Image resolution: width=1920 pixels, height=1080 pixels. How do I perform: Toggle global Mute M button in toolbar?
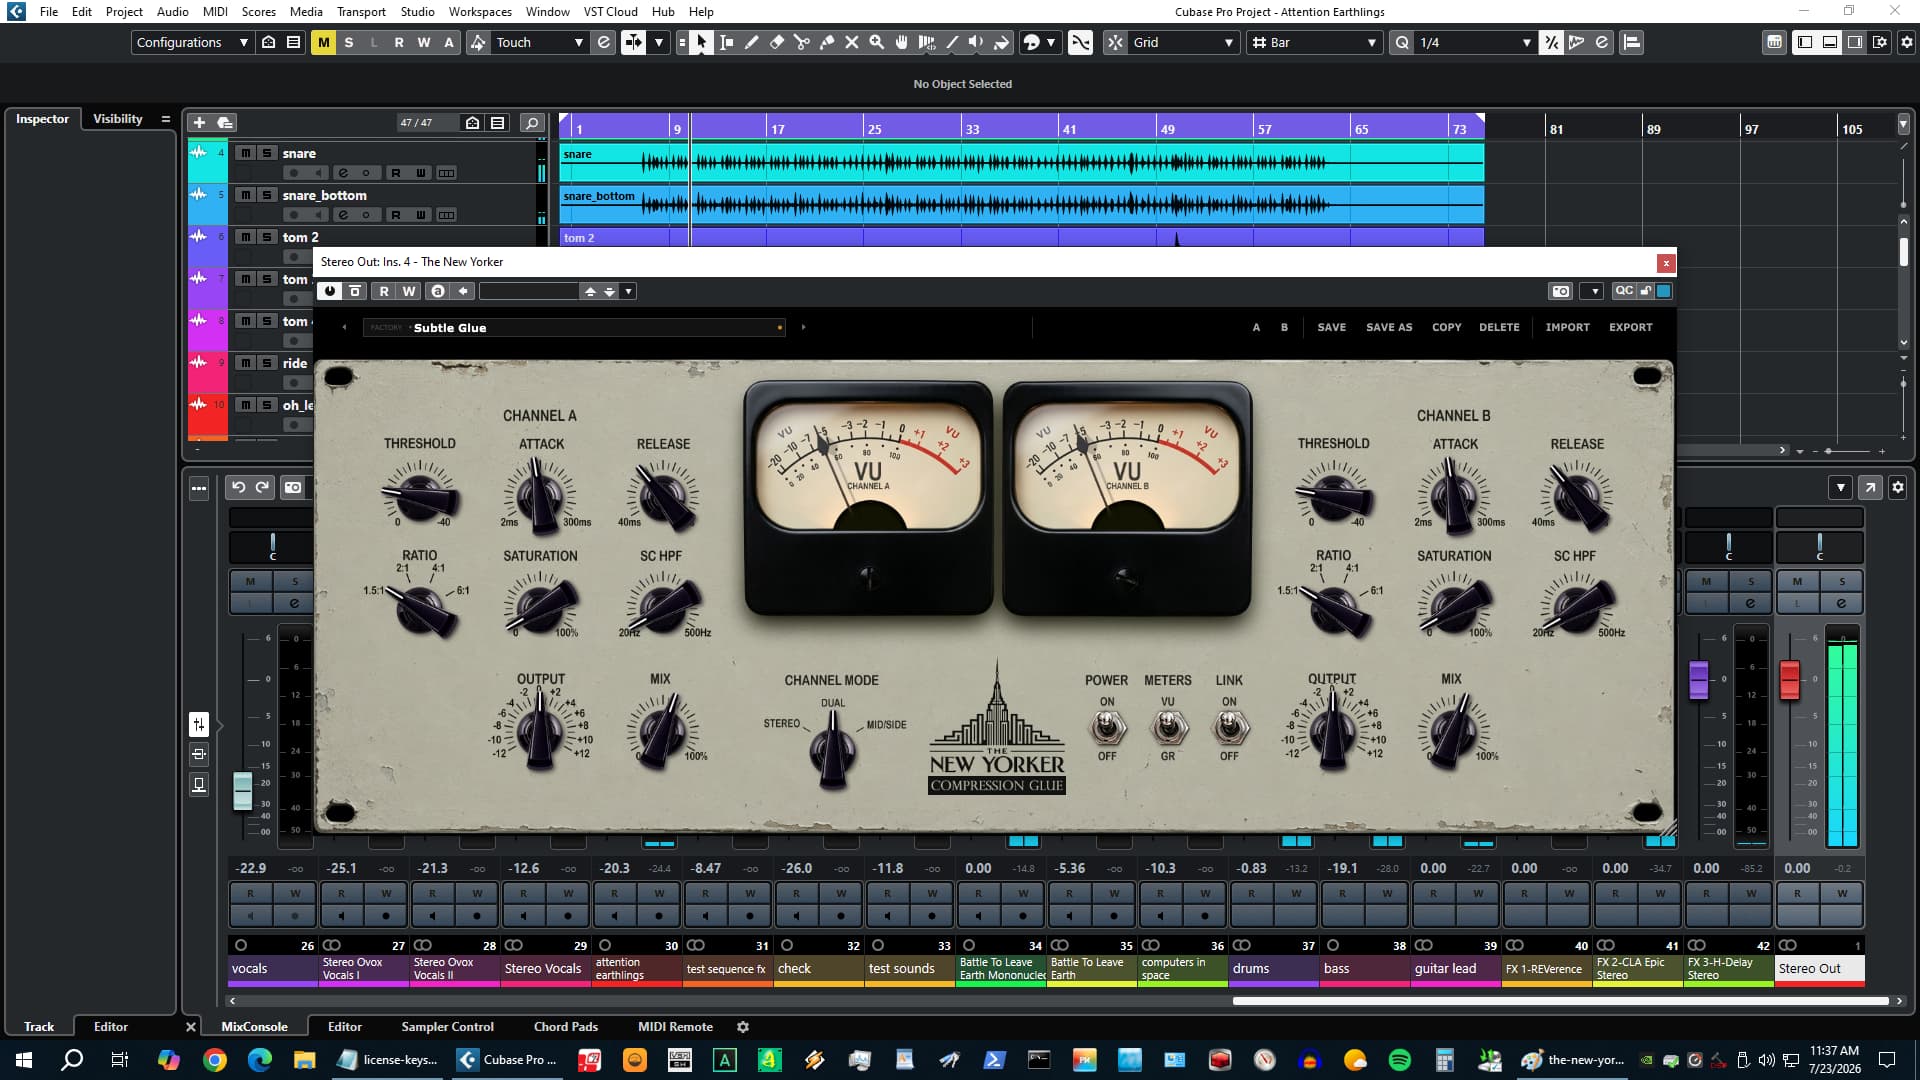[323, 42]
